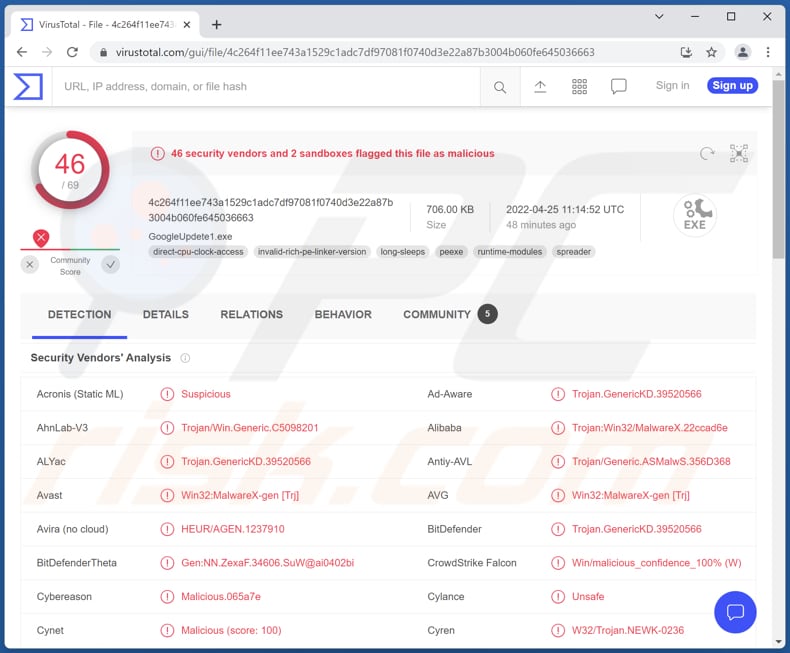Click the direct-cpu-clock-access tag
This screenshot has width=790, height=653.
click(198, 251)
